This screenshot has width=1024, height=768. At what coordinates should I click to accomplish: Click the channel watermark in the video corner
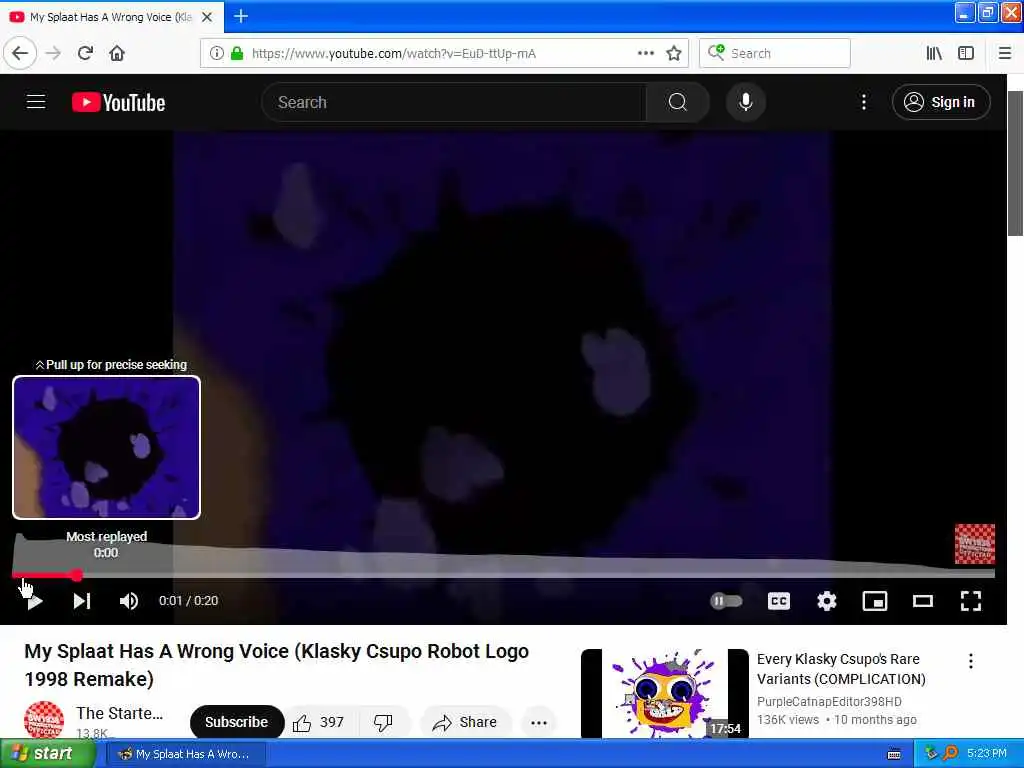point(975,543)
